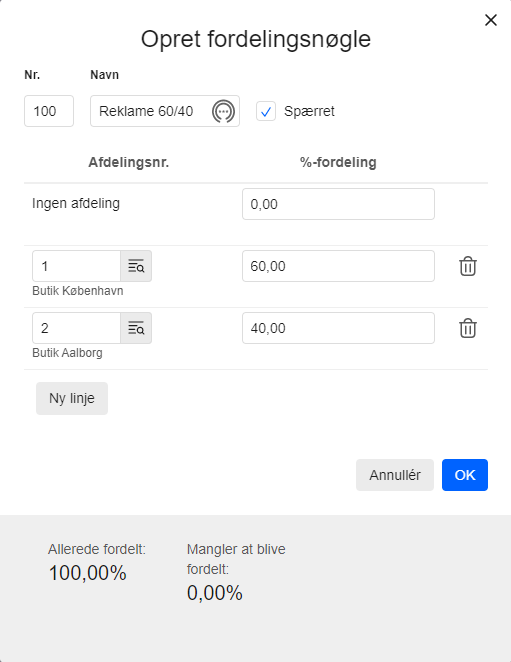Click the 40,00 percentage field
This screenshot has height=662, width=511.
pos(338,328)
